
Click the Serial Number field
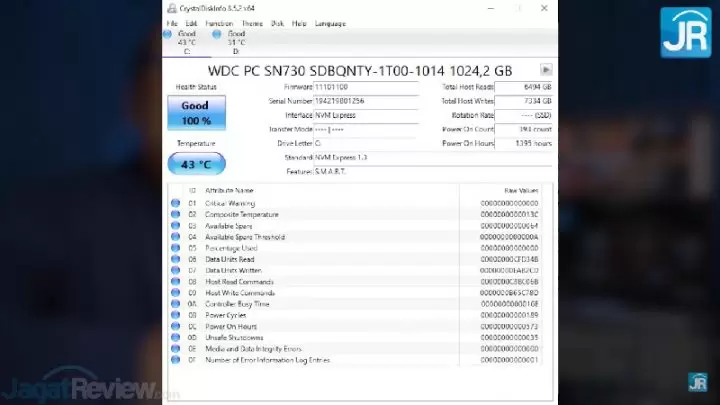[366, 101]
